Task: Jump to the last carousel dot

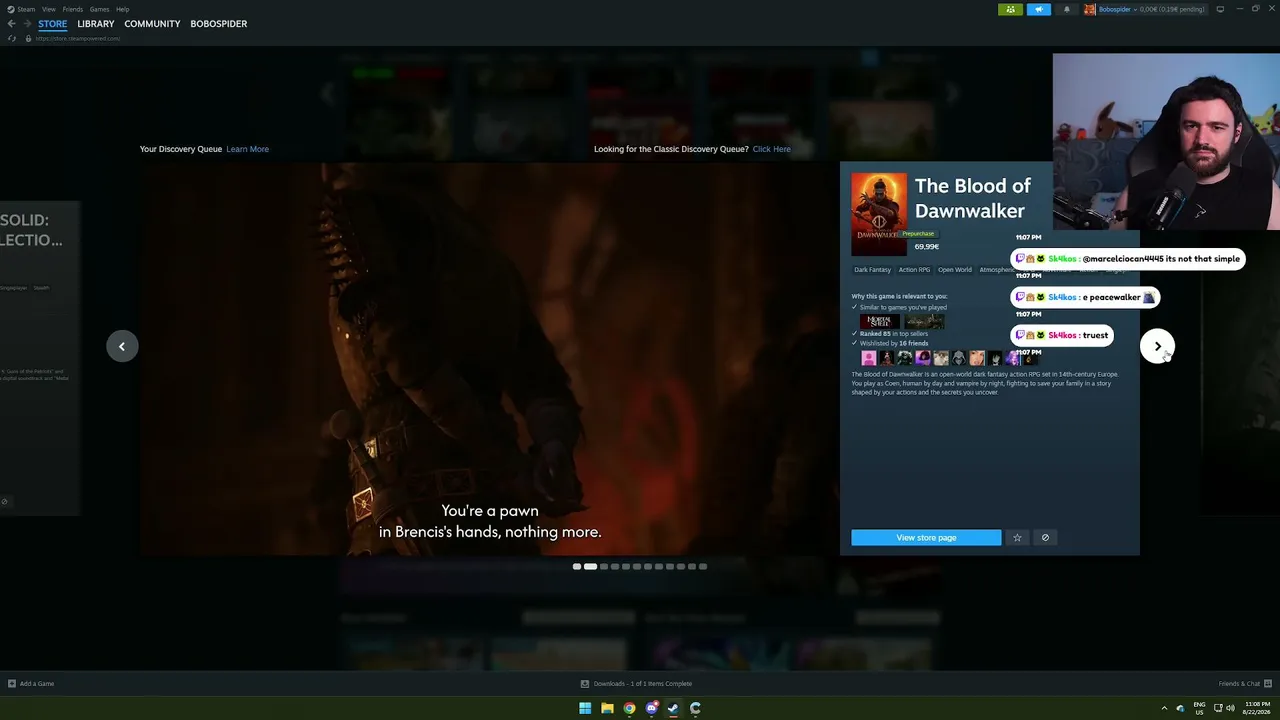Action: pos(703,567)
